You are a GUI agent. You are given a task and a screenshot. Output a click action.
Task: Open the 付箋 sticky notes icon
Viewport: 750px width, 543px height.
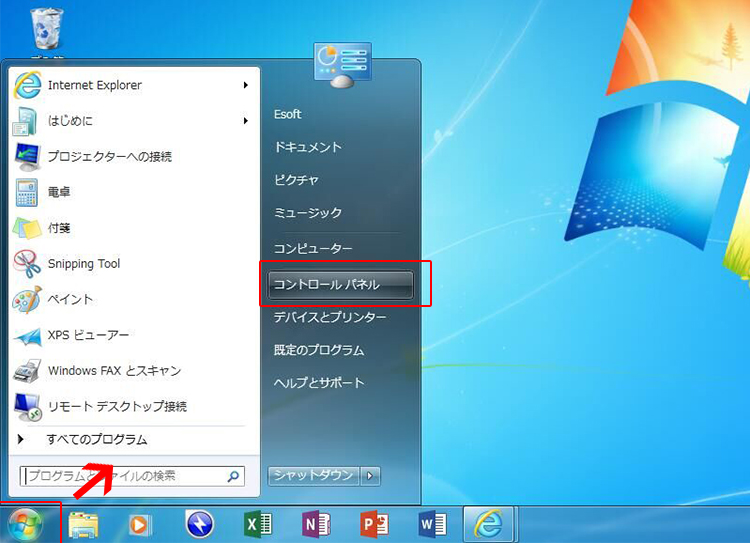(x=26, y=228)
